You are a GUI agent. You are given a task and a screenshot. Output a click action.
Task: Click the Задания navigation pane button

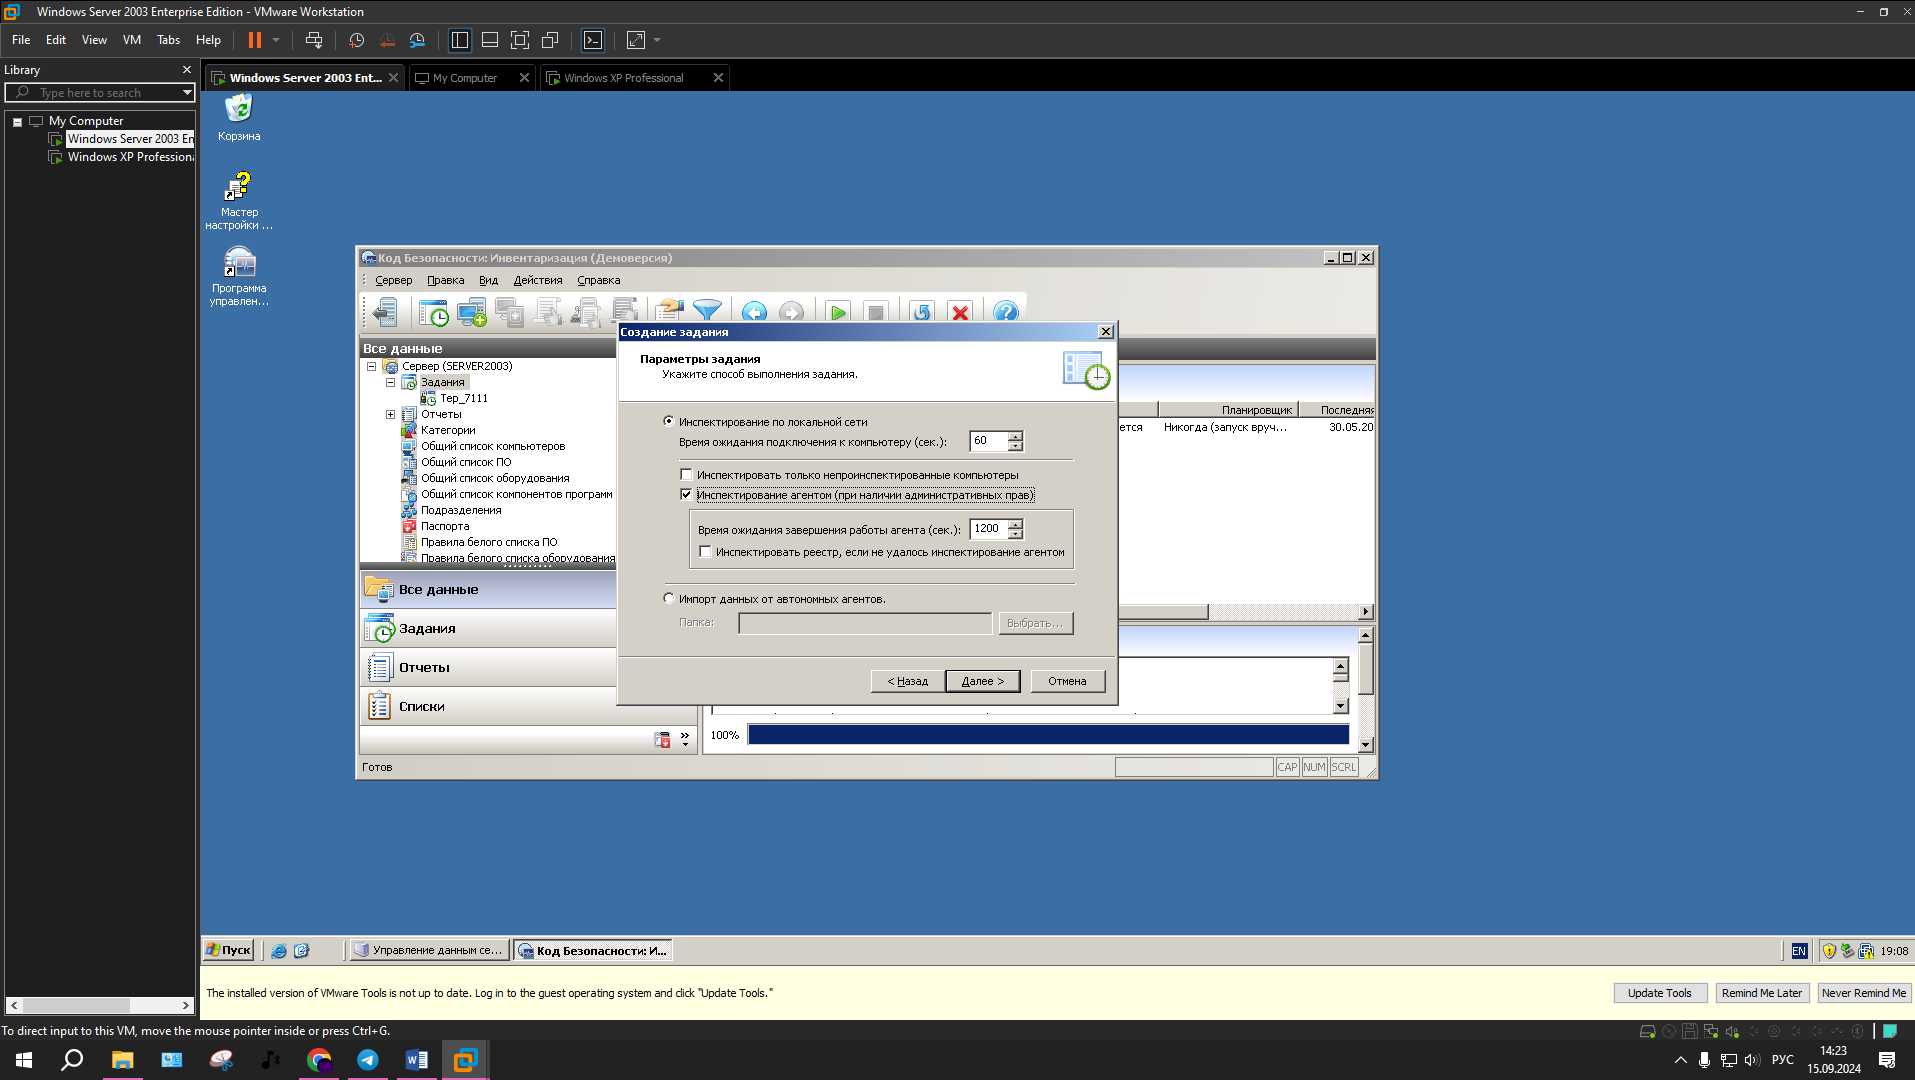point(488,628)
